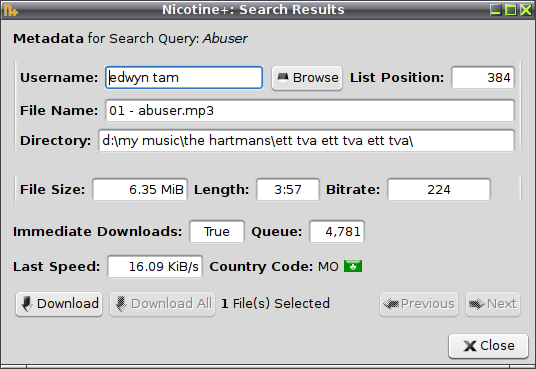Click the File Size field 6.35 MiB
This screenshot has height=369, width=536.
click(x=140, y=189)
